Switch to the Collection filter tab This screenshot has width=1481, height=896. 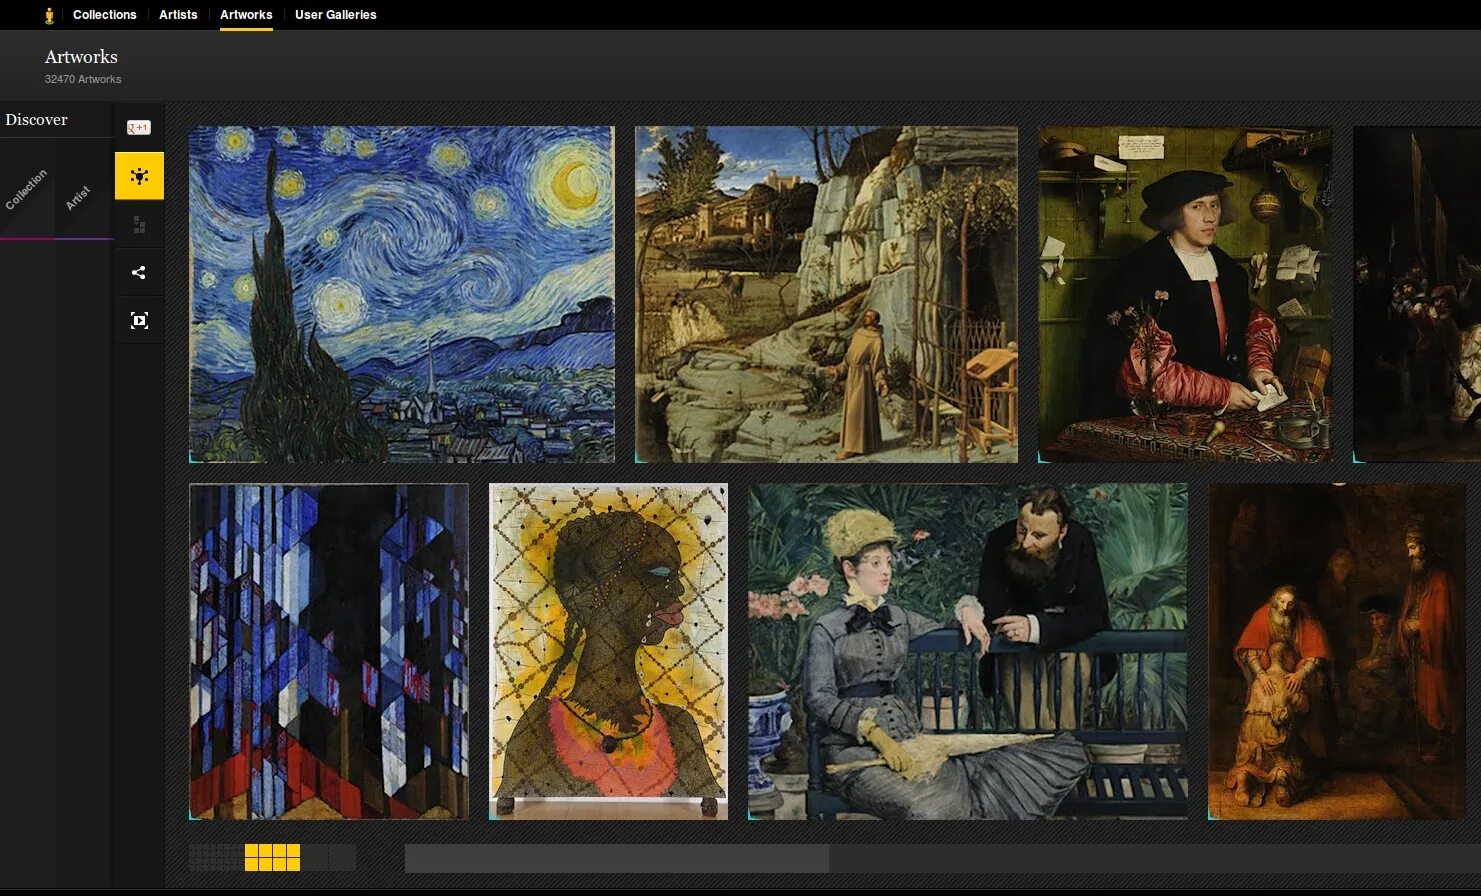click(x=26, y=190)
